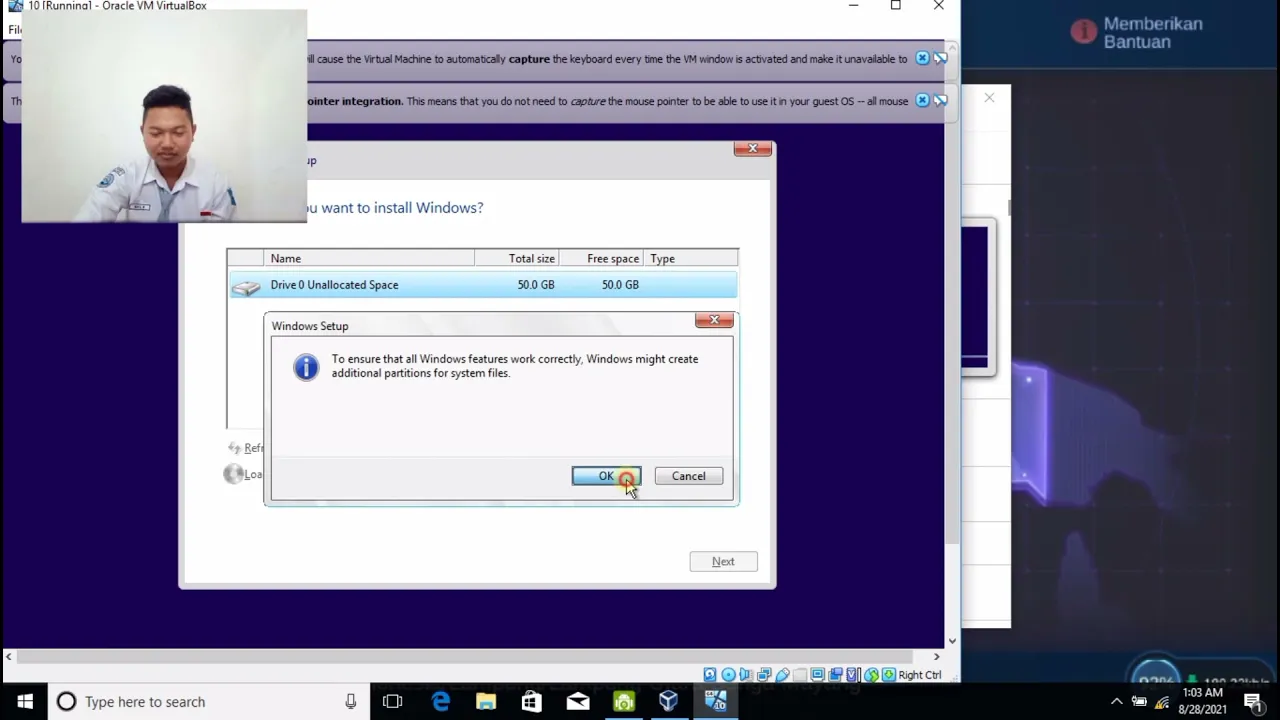Image resolution: width=1280 pixels, height=720 pixels.
Task: Click the hard disk activity status icon
Action: point(710,675)
